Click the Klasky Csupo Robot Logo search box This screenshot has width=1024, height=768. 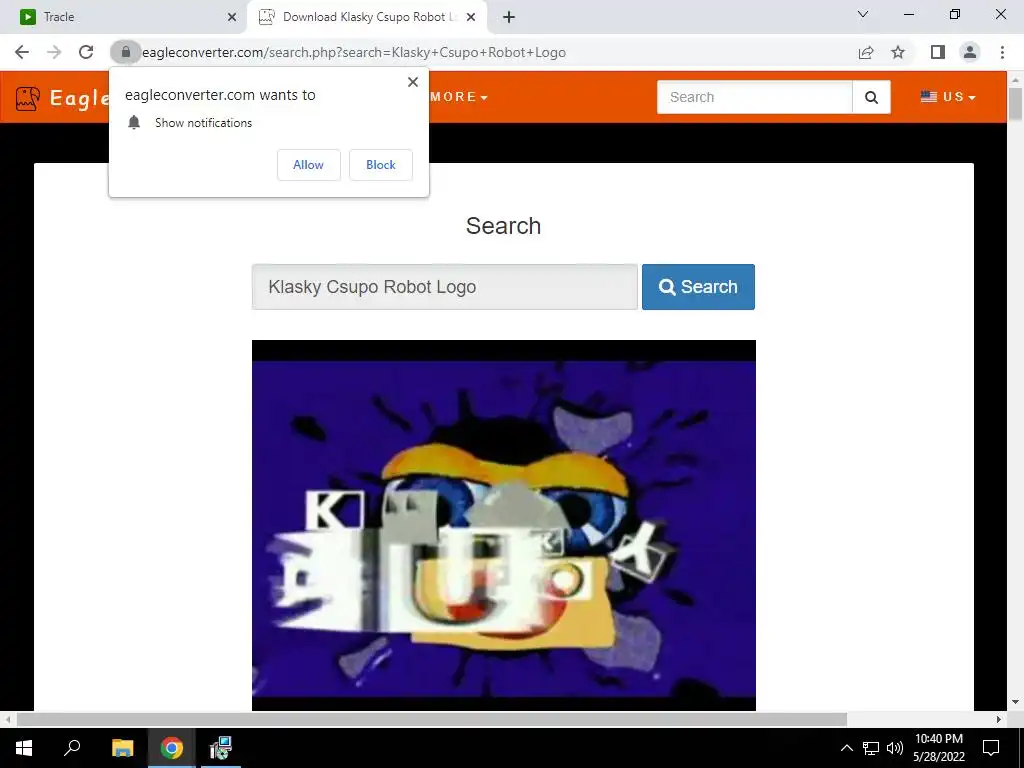[x=445, y=287]
